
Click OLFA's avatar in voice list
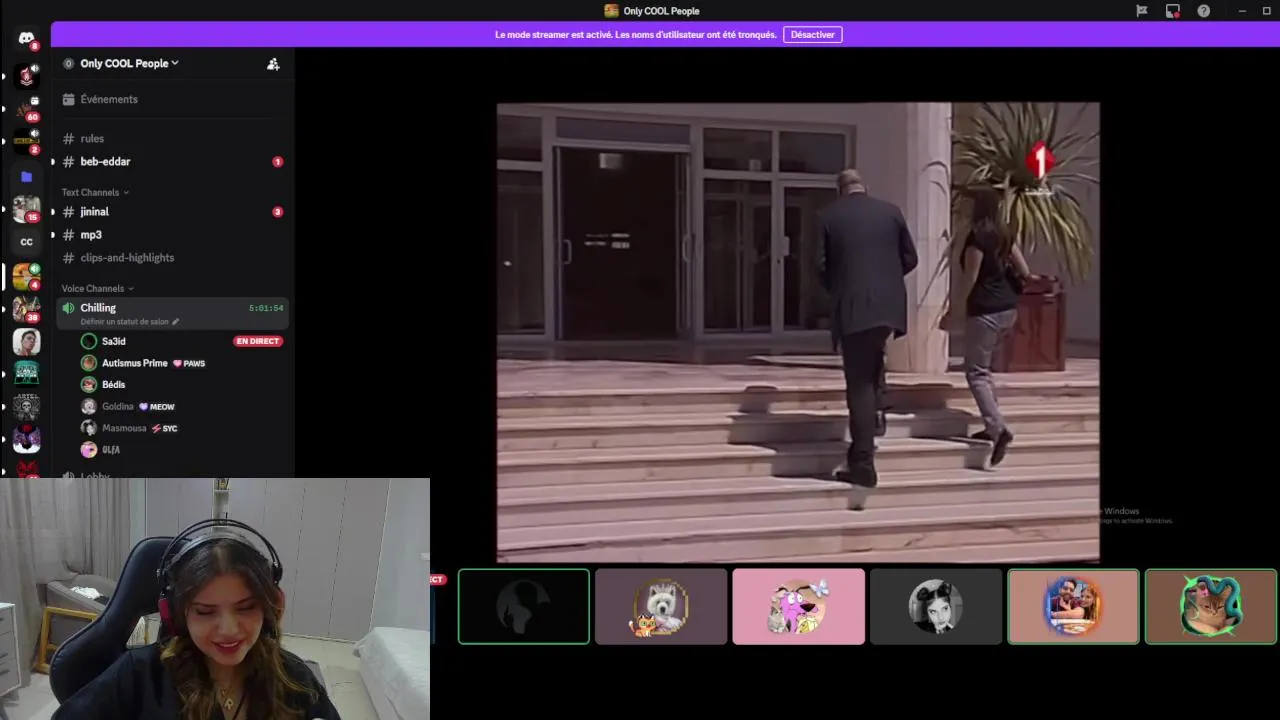[x=89, y=450]
